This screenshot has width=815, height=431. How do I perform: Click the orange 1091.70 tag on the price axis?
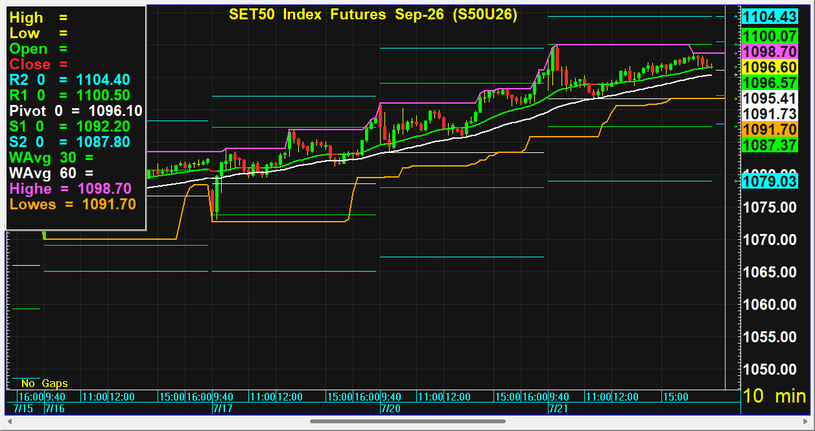[x=770, y=129]
